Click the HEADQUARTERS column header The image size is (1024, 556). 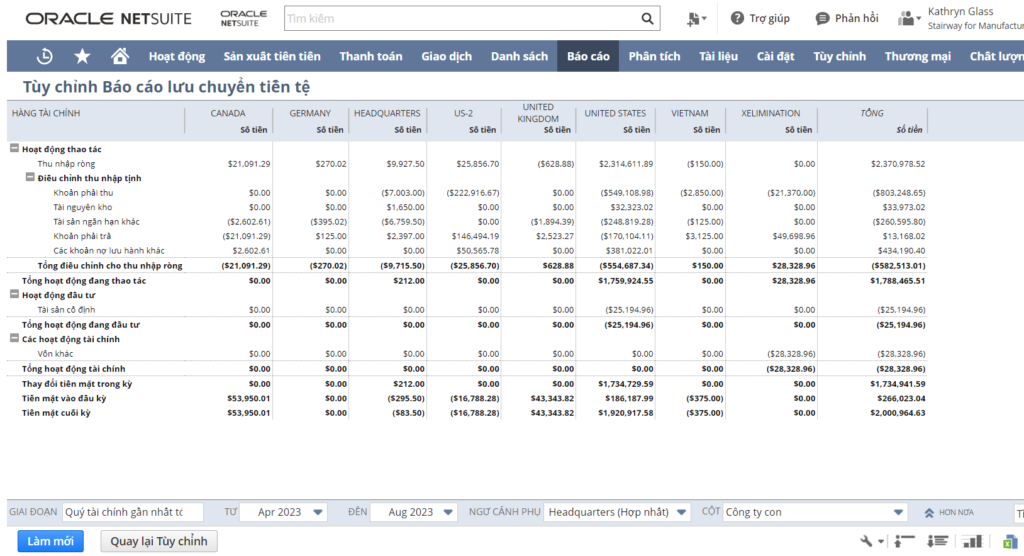click(x=387, y=113)
